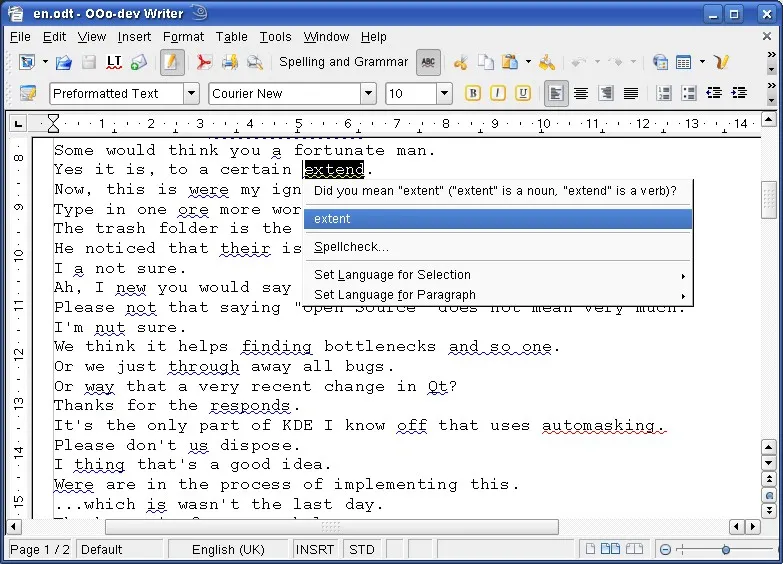Choose the "extent" suggestion in context menu
Viewport: 783px width, 564px height.
click(x=498, y=219)
